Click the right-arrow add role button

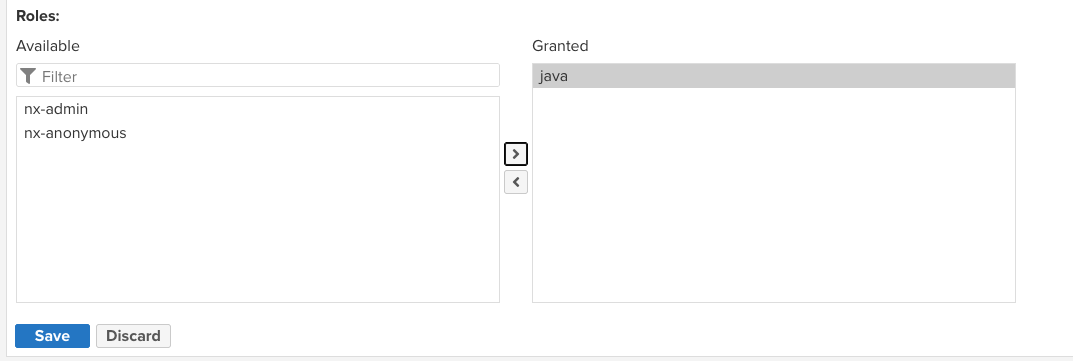coord(516,154)
